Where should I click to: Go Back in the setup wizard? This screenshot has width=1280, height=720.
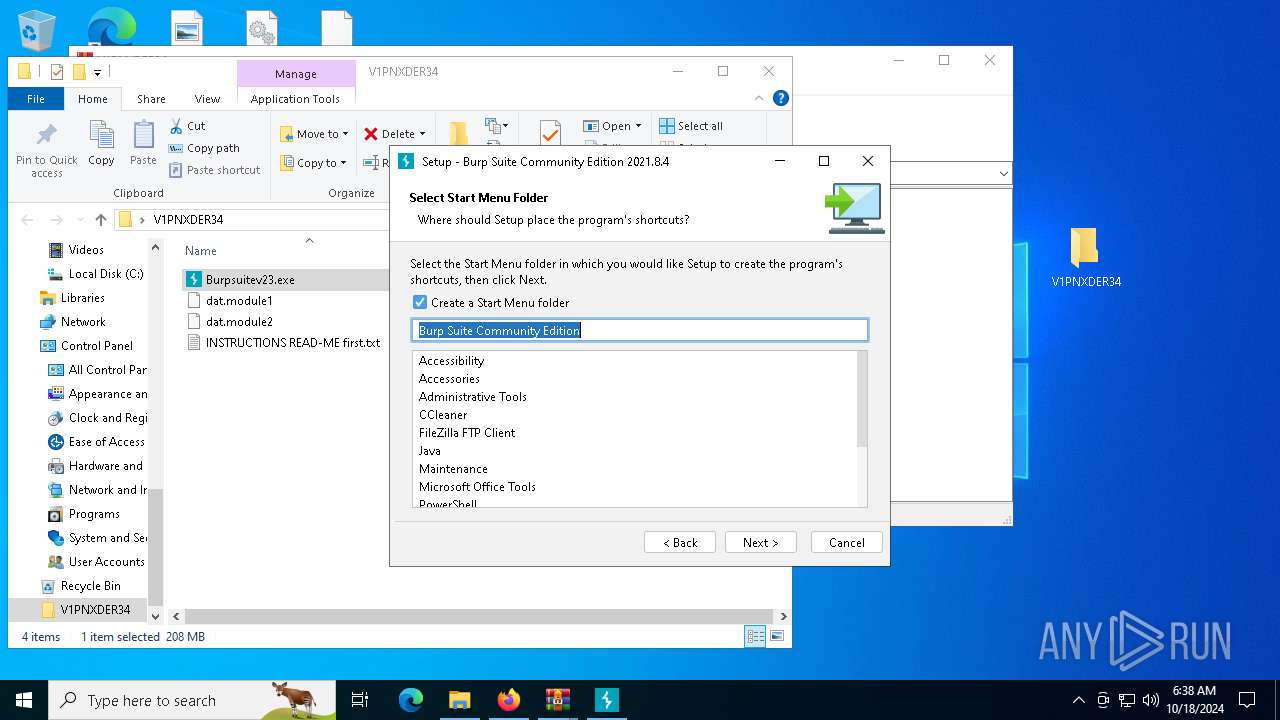[680, 542]
